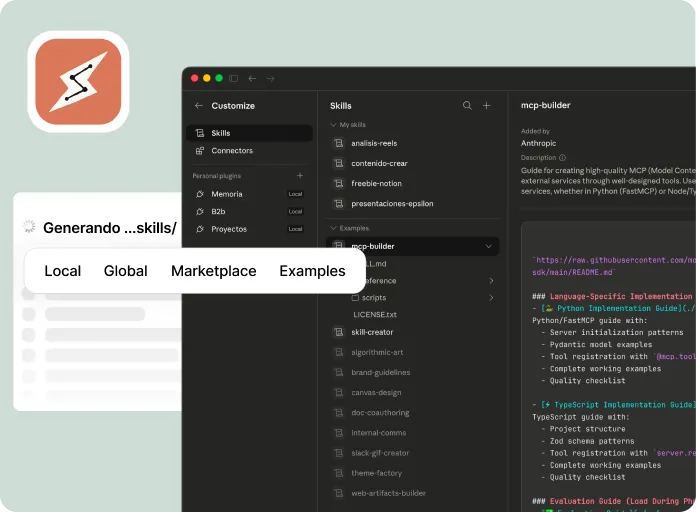
Task: Select the Examples tab
Action: (x=312, y=271)
